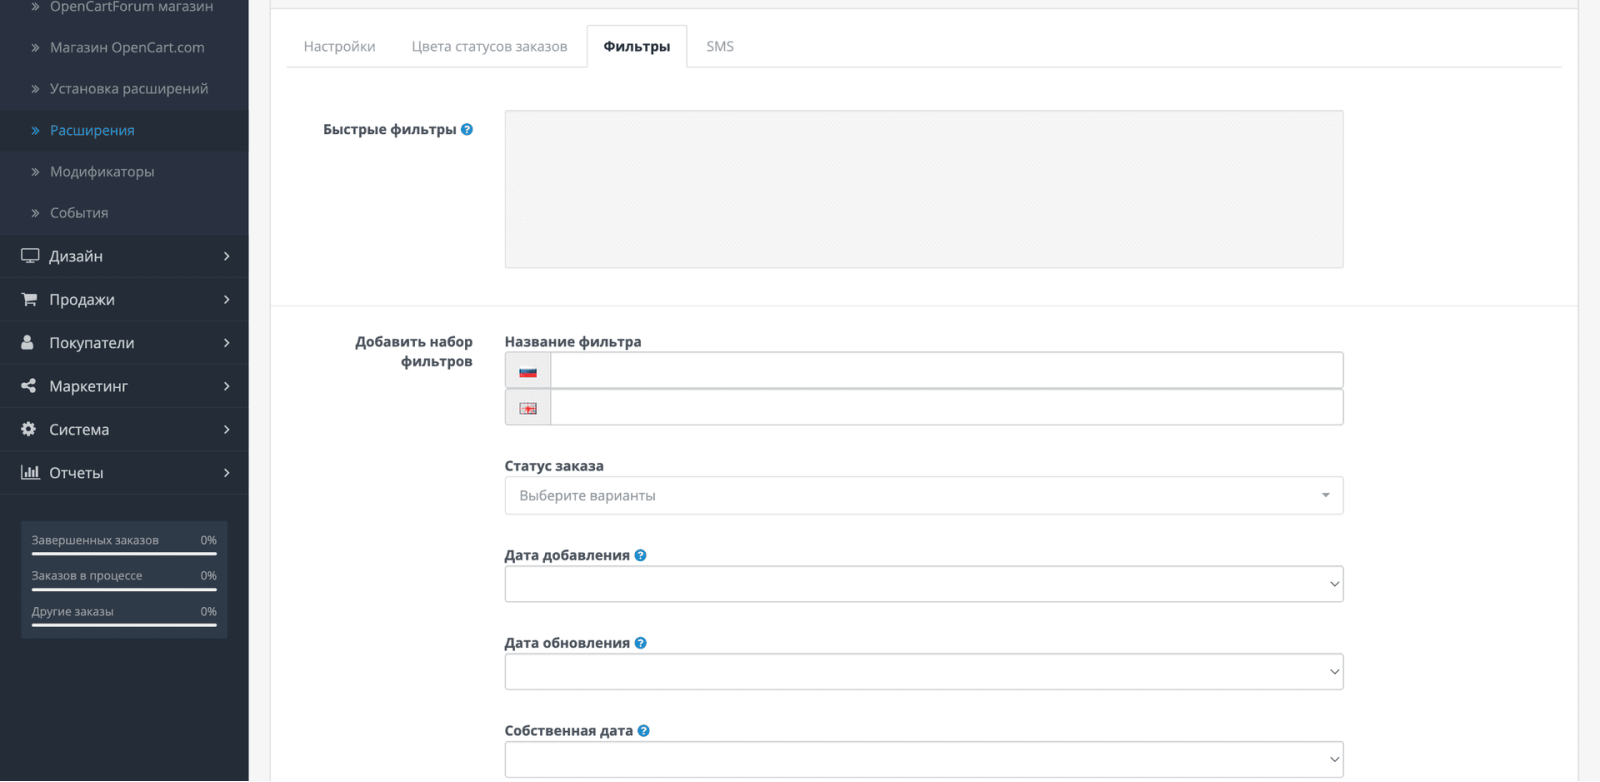Viewport: 1600px width, 782px height.
Task: Open the Статус заказа dropdown
Action: click(x=924, y=496)
